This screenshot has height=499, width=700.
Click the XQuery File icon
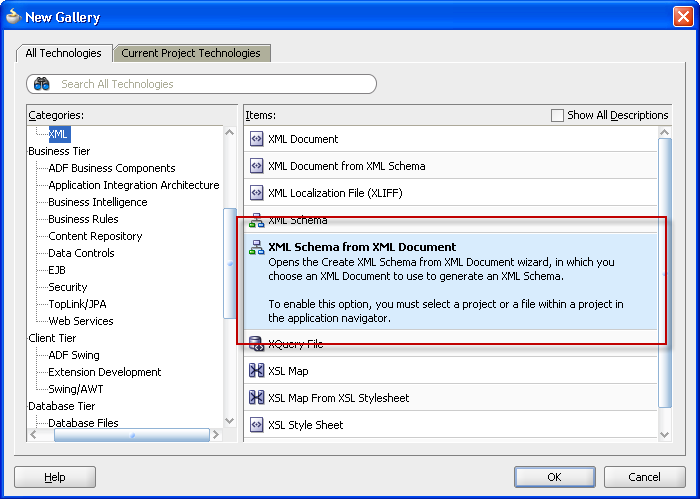pyautogui.click(x=256, y=344)
